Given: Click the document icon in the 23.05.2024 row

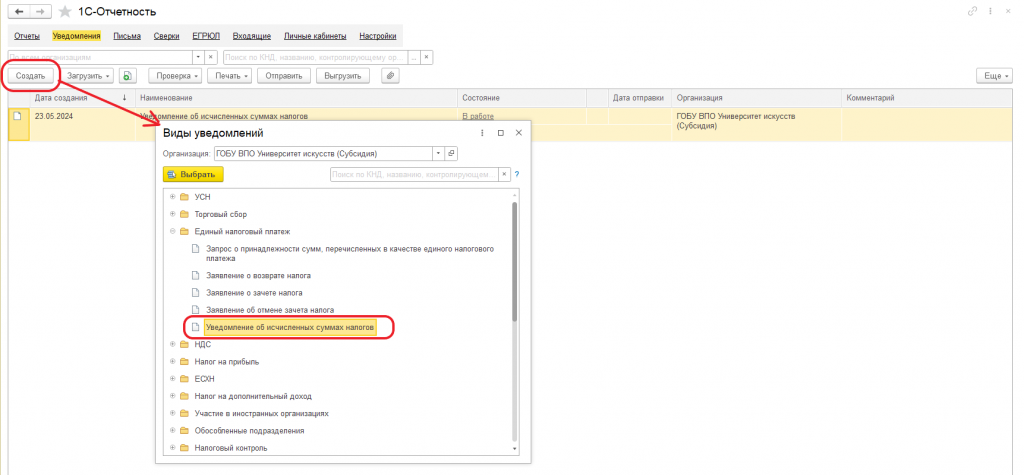Looking at the screenshot, I should 18,116.
